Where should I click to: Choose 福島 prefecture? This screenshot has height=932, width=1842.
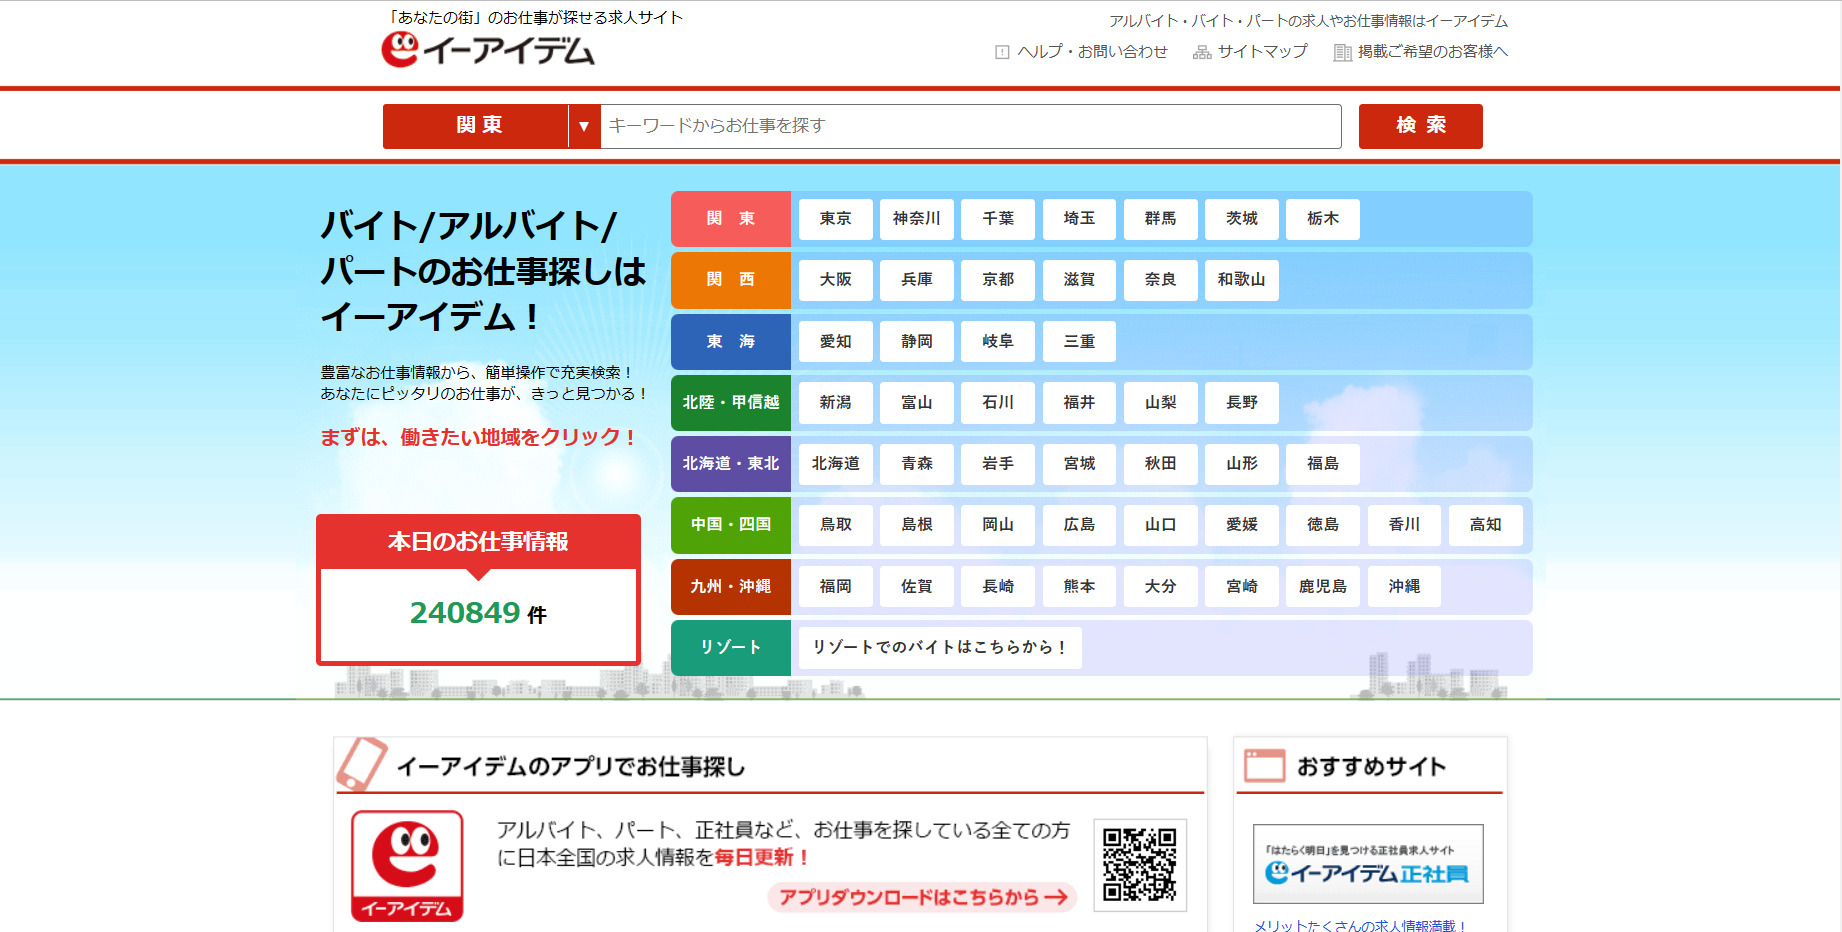tap(1323, 464)
